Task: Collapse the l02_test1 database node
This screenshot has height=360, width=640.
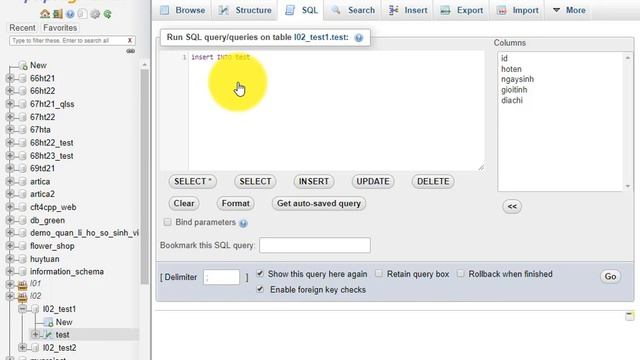Action: (x=23, y=309)
